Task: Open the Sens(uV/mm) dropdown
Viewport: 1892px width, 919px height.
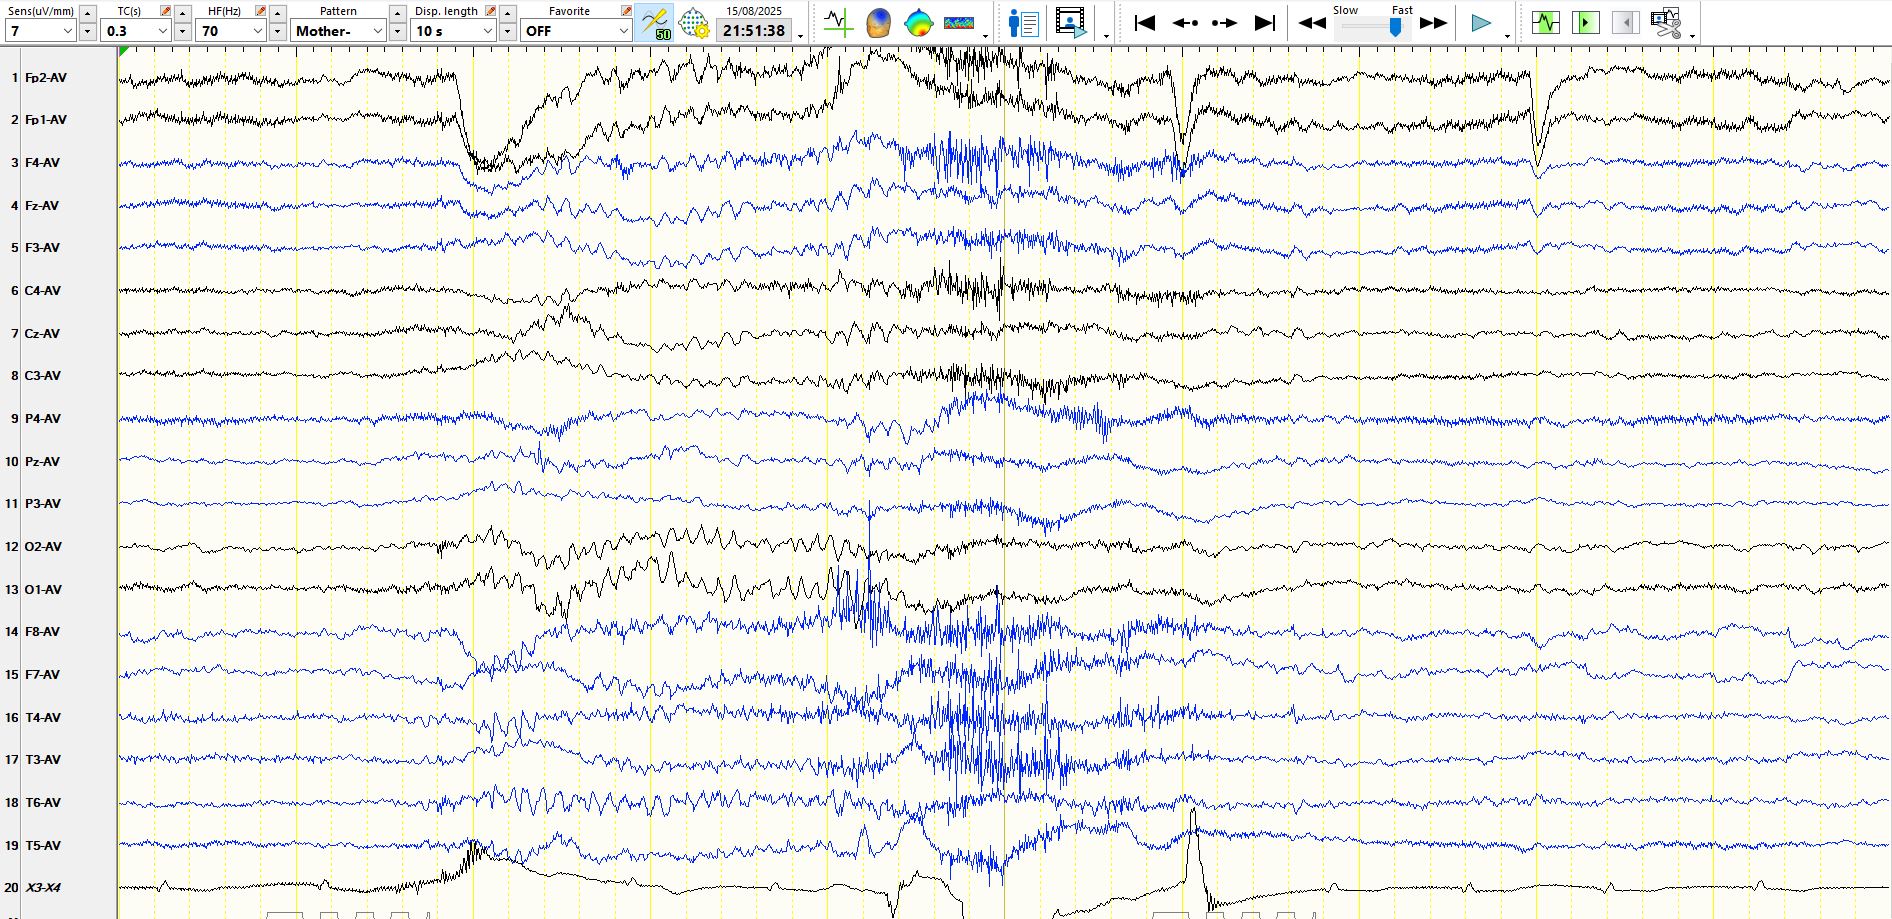Action: point(67,31)
